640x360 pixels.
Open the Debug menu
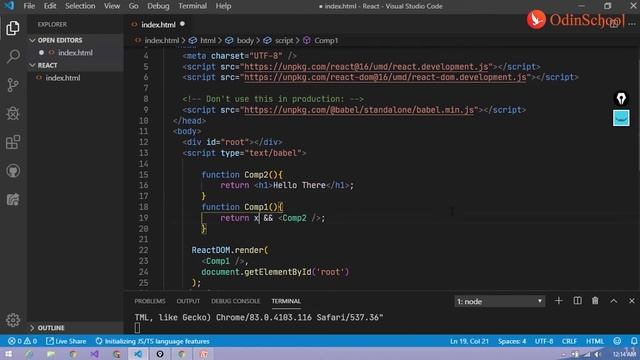point(158,6)
